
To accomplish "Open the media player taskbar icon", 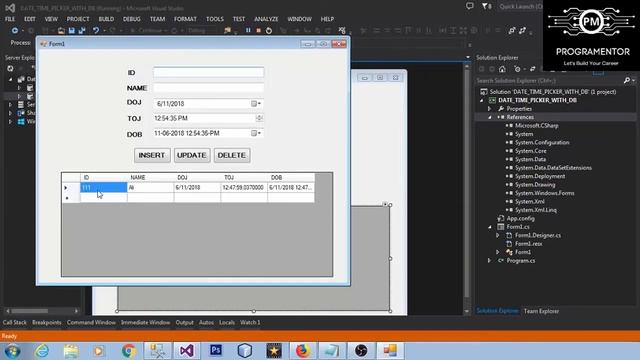I will pyautogui.click(x=99, y=351).
